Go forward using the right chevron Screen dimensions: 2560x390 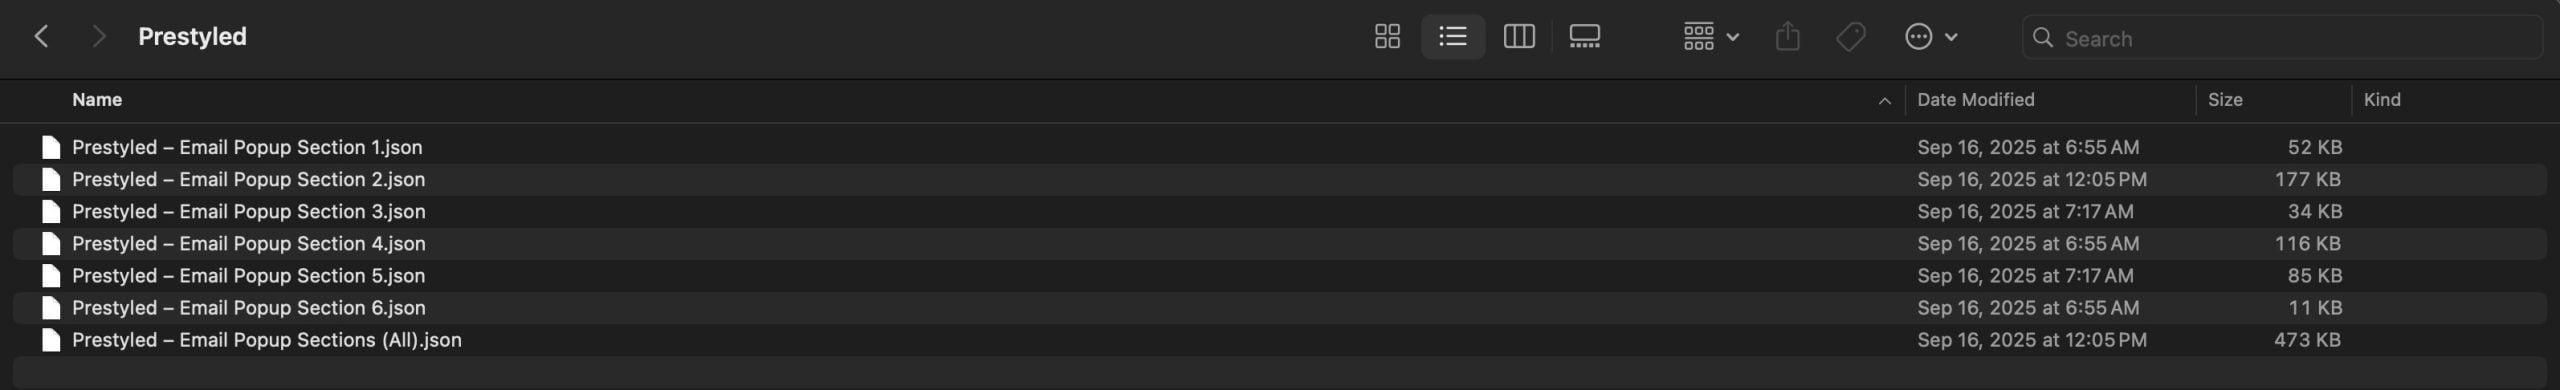[x=98, y=37]
